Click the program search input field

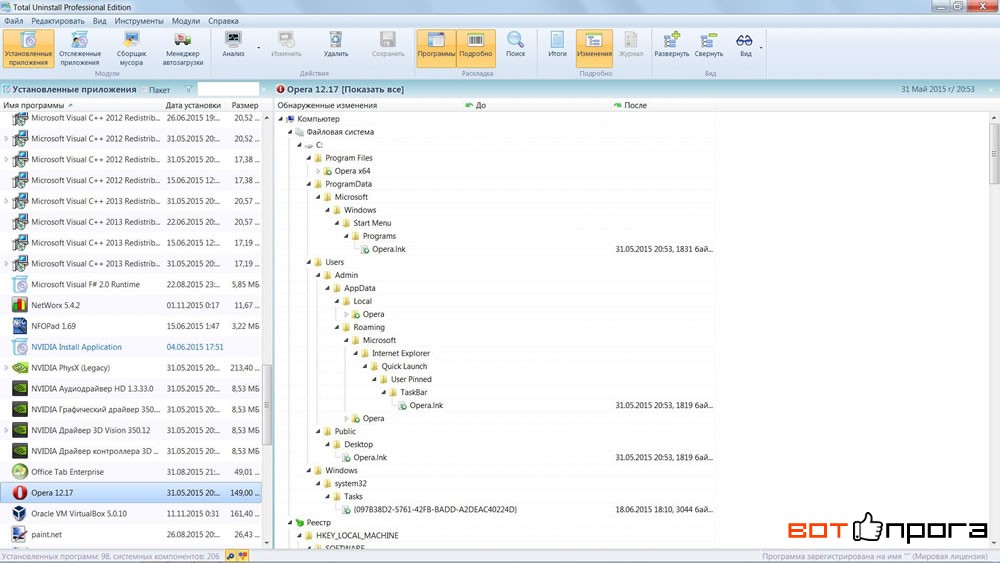point(228,89)
